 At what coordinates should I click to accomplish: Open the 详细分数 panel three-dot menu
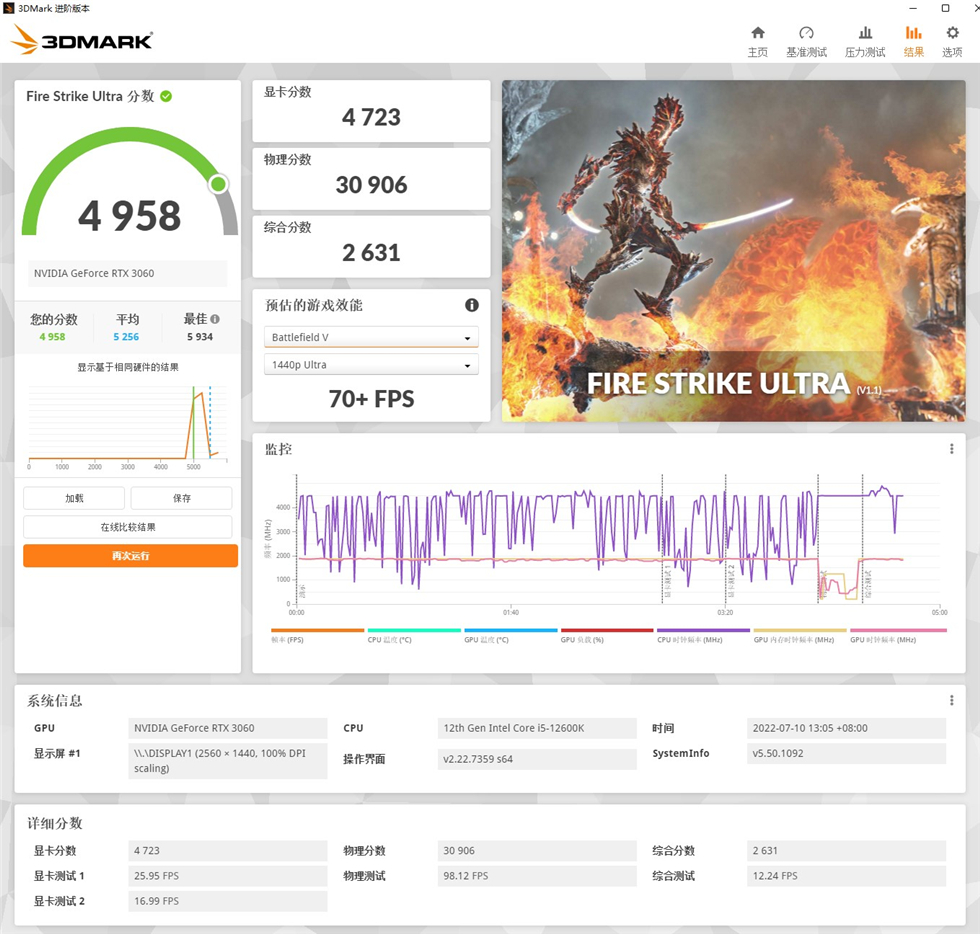pos(952,823)
